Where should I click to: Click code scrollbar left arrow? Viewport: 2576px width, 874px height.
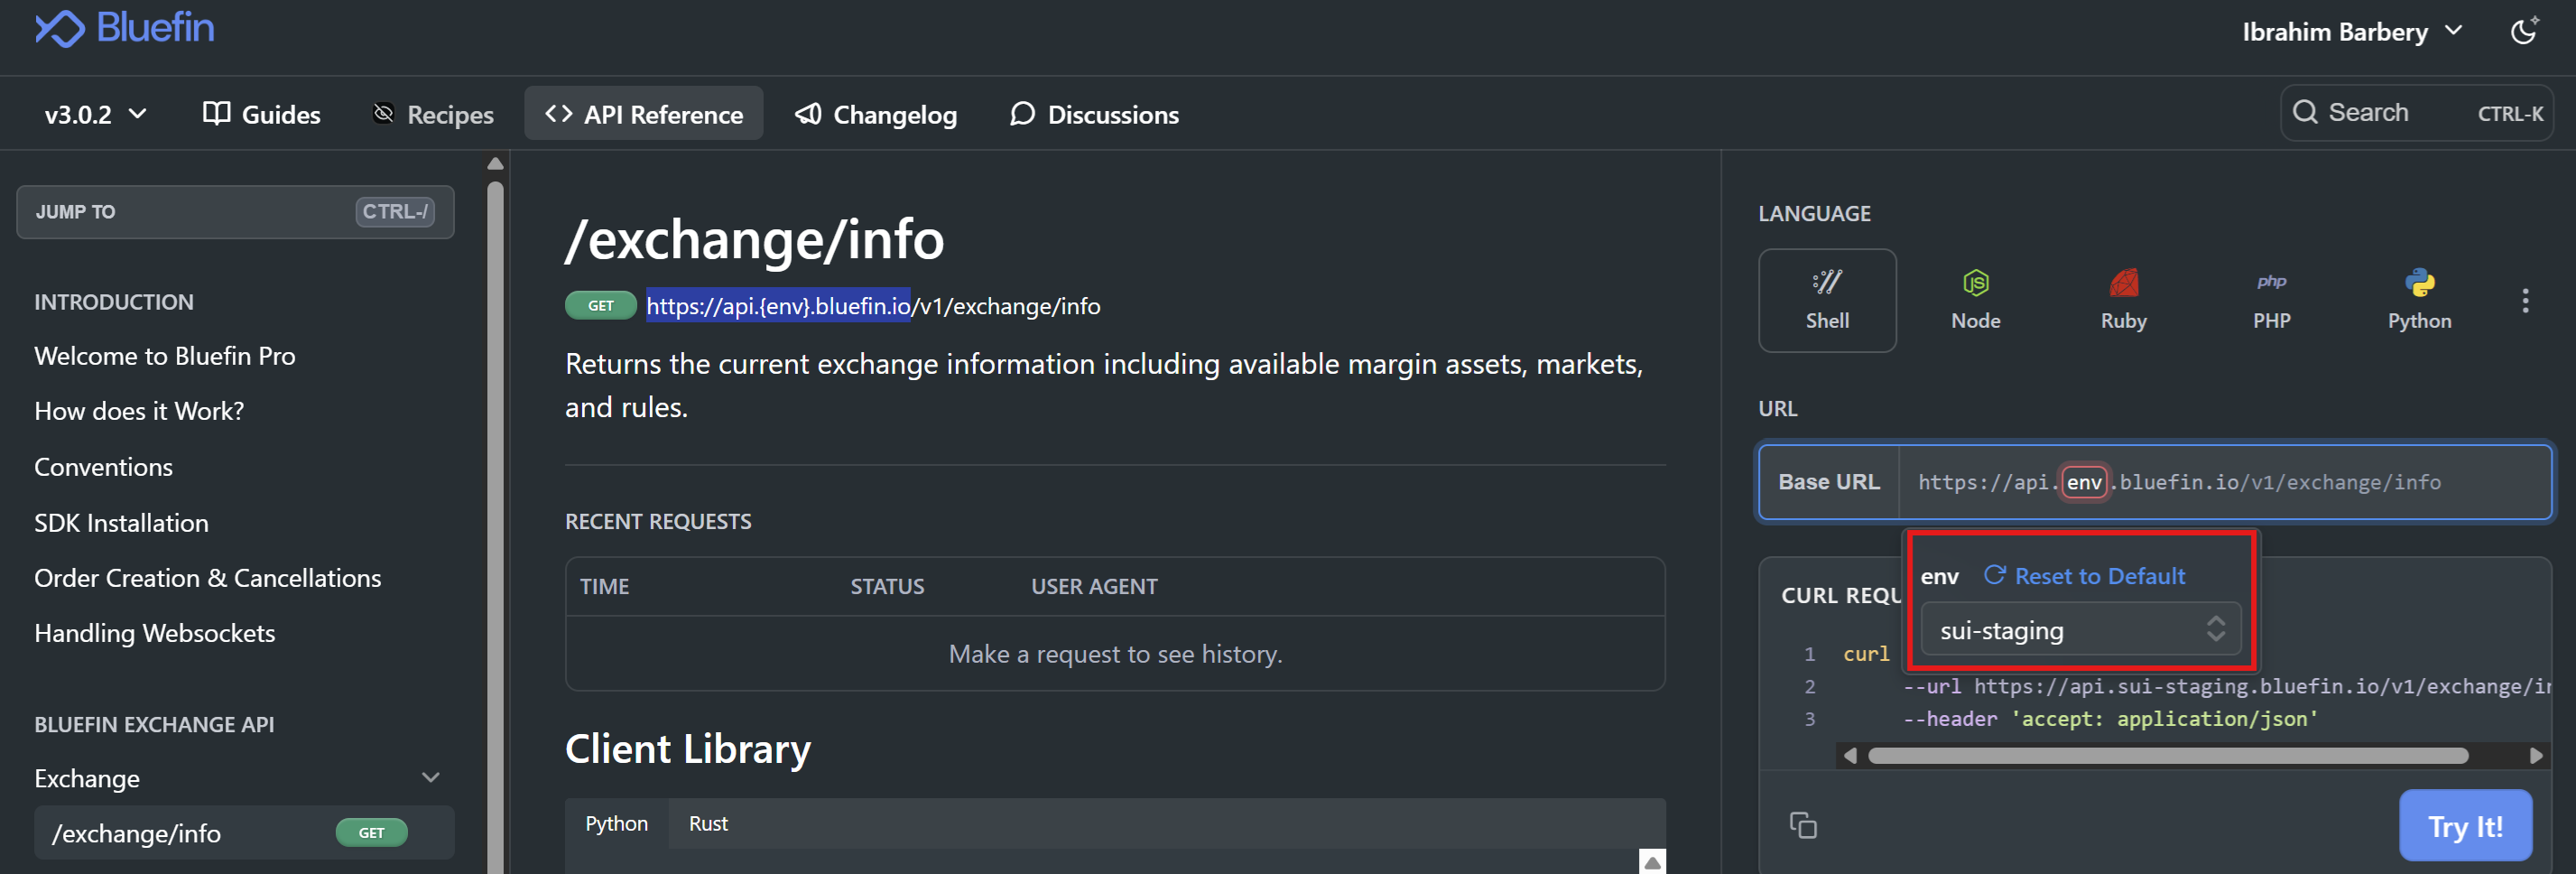1849,756
